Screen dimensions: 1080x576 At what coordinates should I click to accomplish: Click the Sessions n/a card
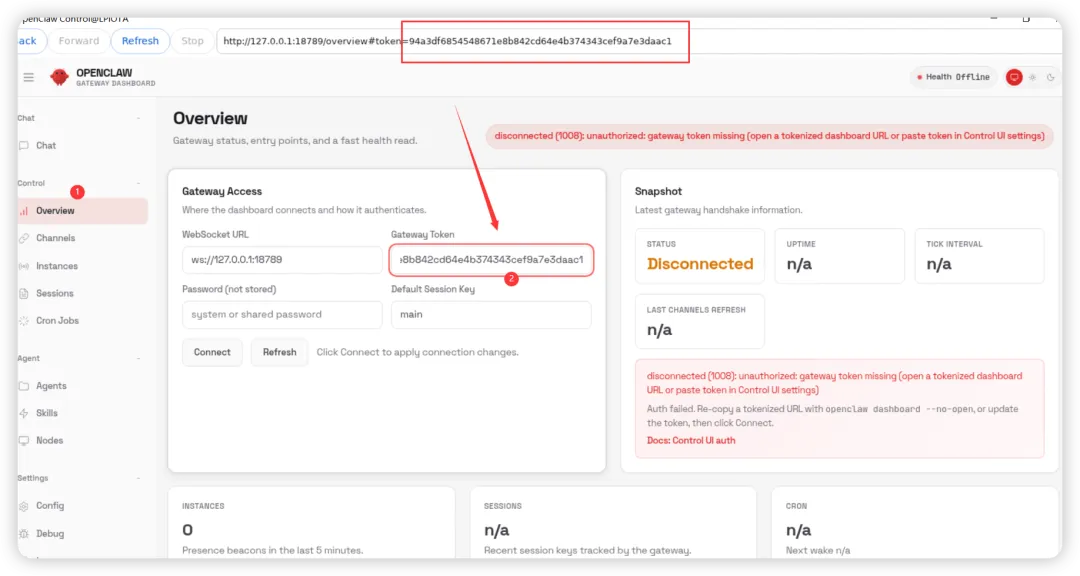tap(613, 524)
